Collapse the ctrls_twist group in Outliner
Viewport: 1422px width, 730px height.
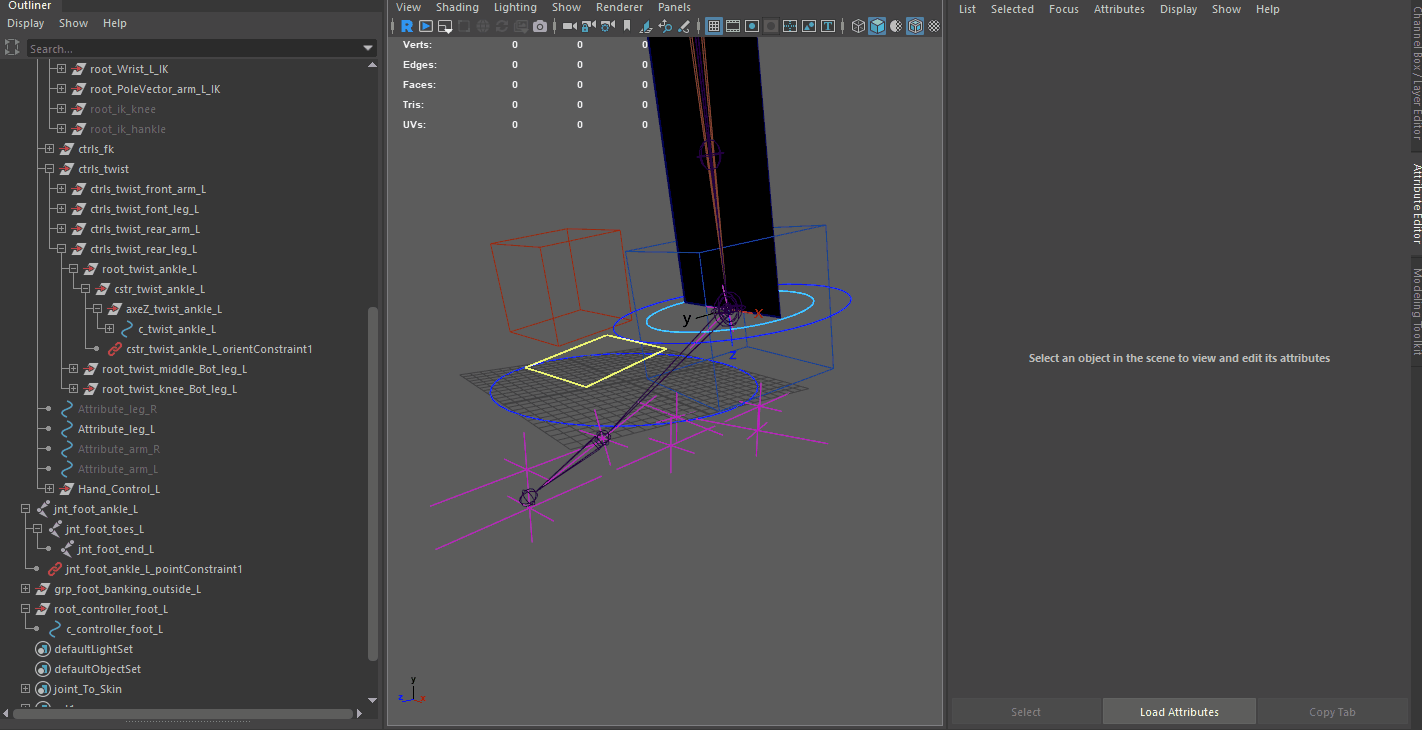47,168
